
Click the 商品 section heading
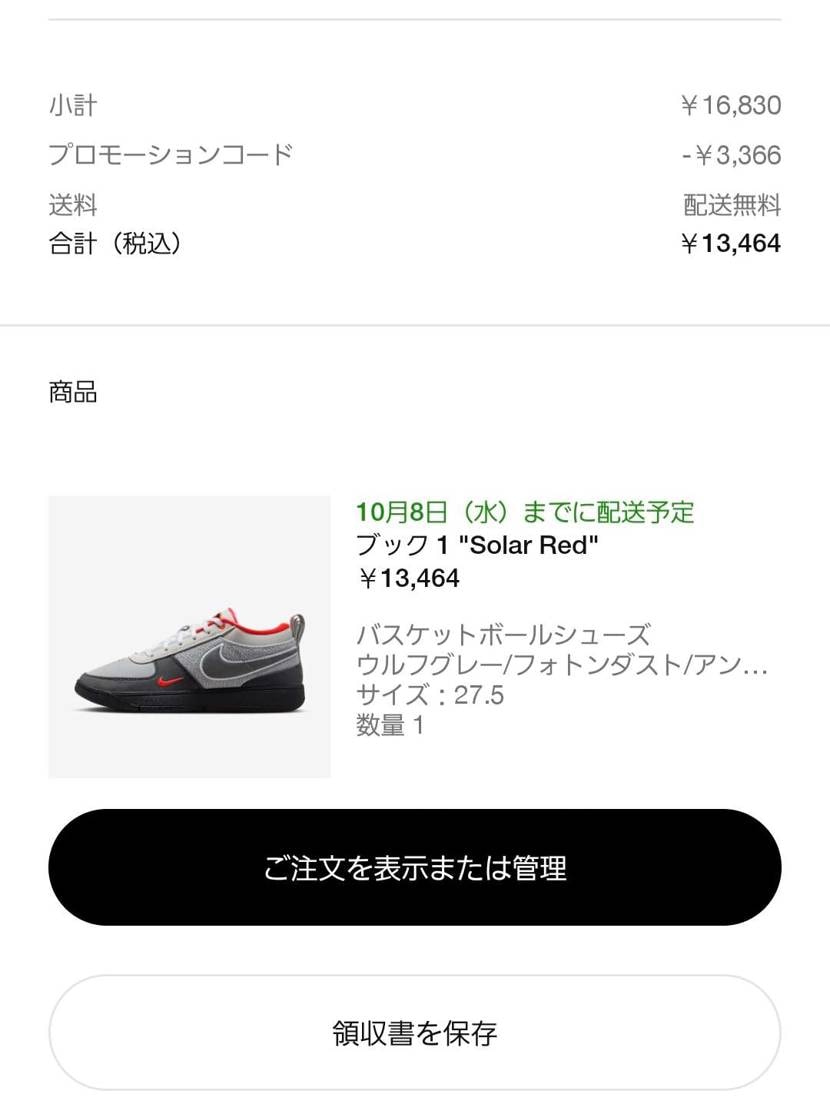coord(73,392)
